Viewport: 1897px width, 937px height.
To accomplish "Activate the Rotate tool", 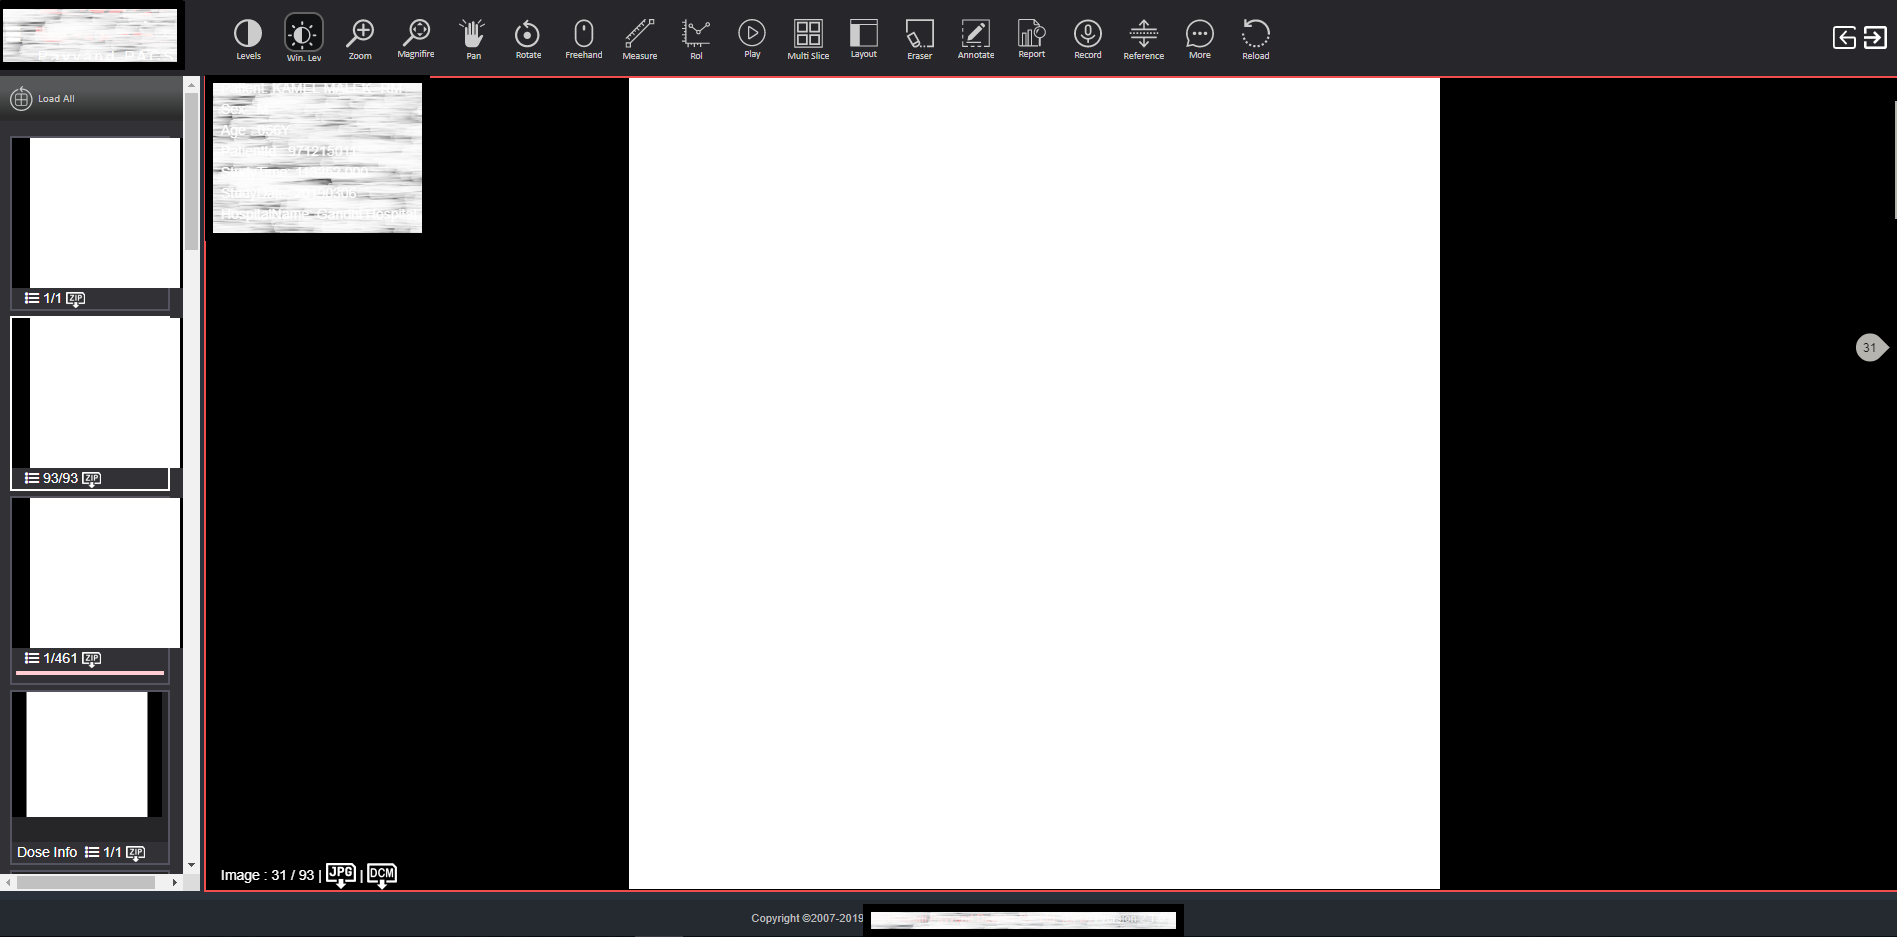I will [527, 36].
